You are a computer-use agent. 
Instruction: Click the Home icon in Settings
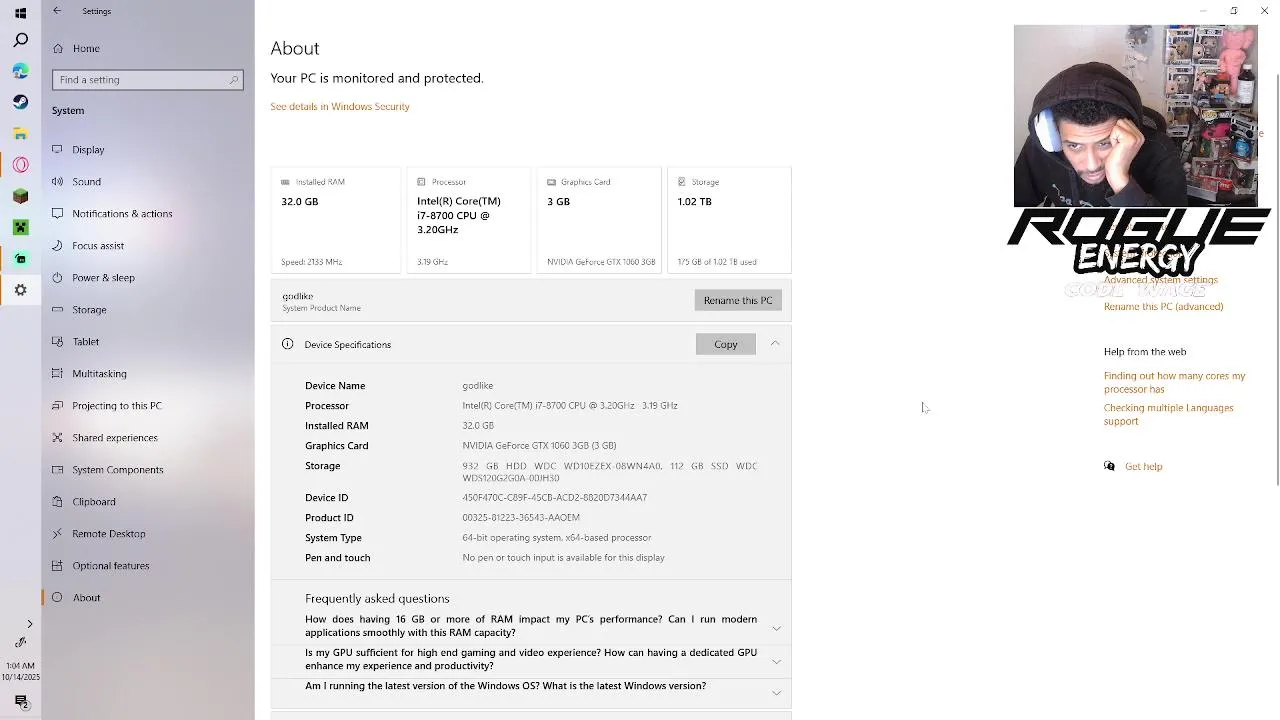[58, 48]
